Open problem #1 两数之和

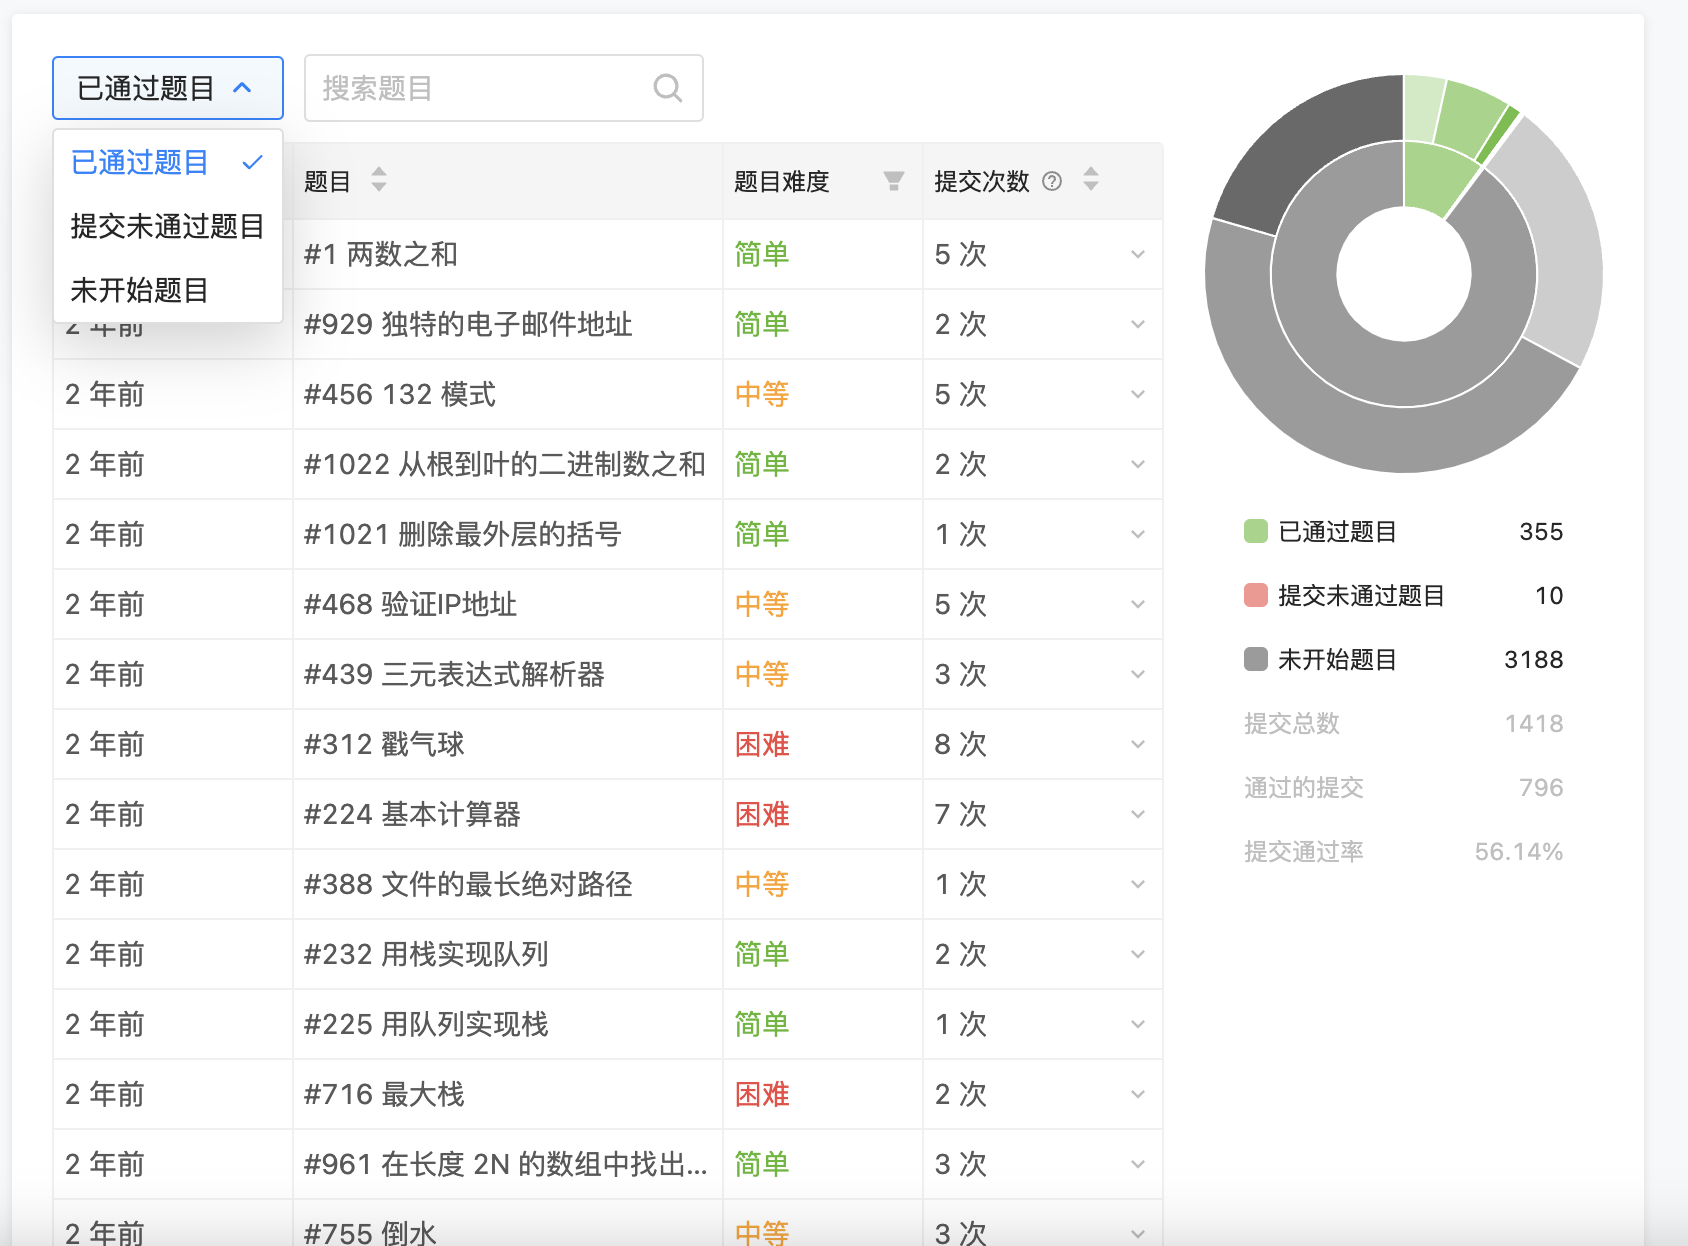click(380, 254)
